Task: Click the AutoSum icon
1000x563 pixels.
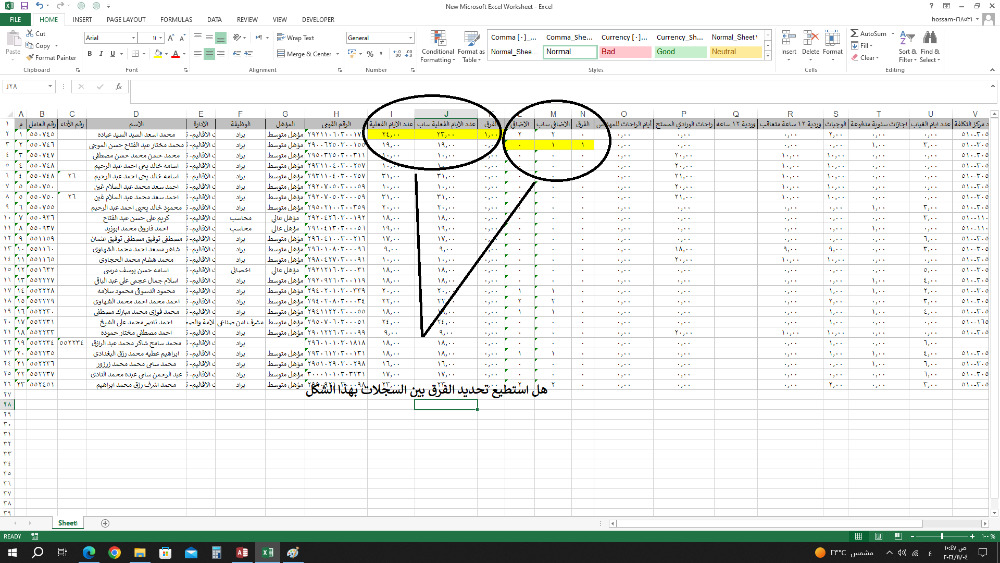Action: coord(867,34)
